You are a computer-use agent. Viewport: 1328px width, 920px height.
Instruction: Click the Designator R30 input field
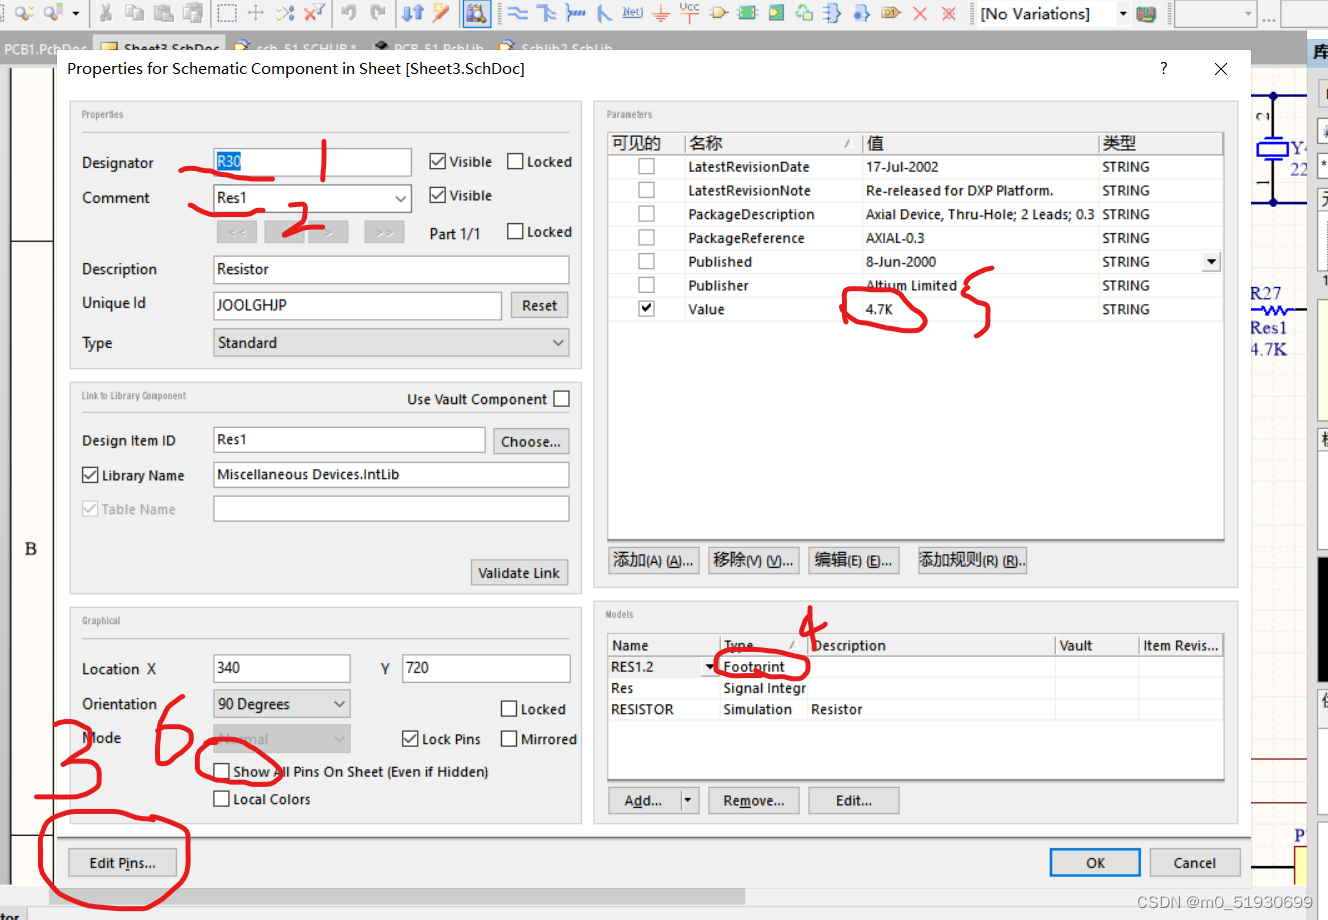pyautogui.click(x=312, y=162)
